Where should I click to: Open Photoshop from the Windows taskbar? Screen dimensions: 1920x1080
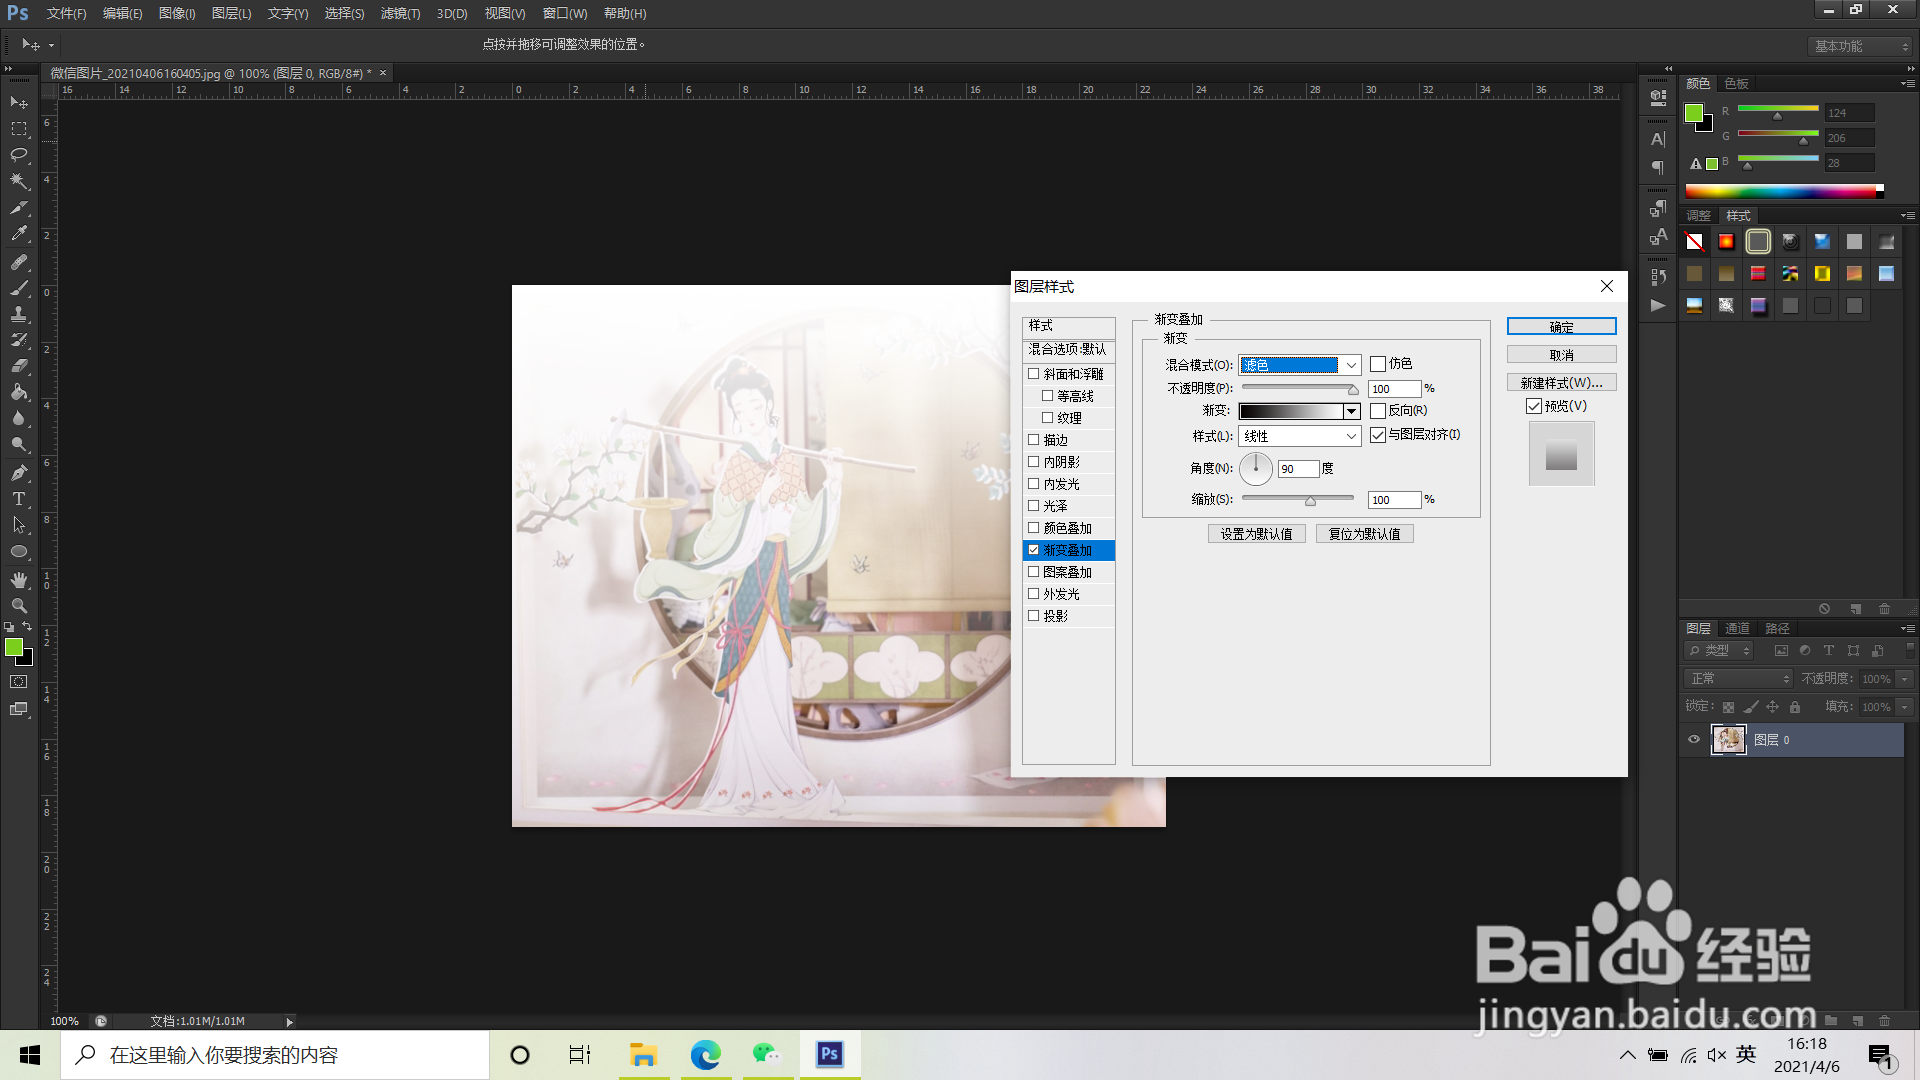click(x=829, y=1054)
